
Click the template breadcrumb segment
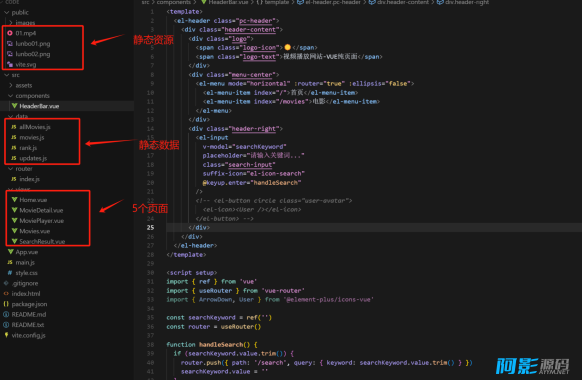coord(277,2)
